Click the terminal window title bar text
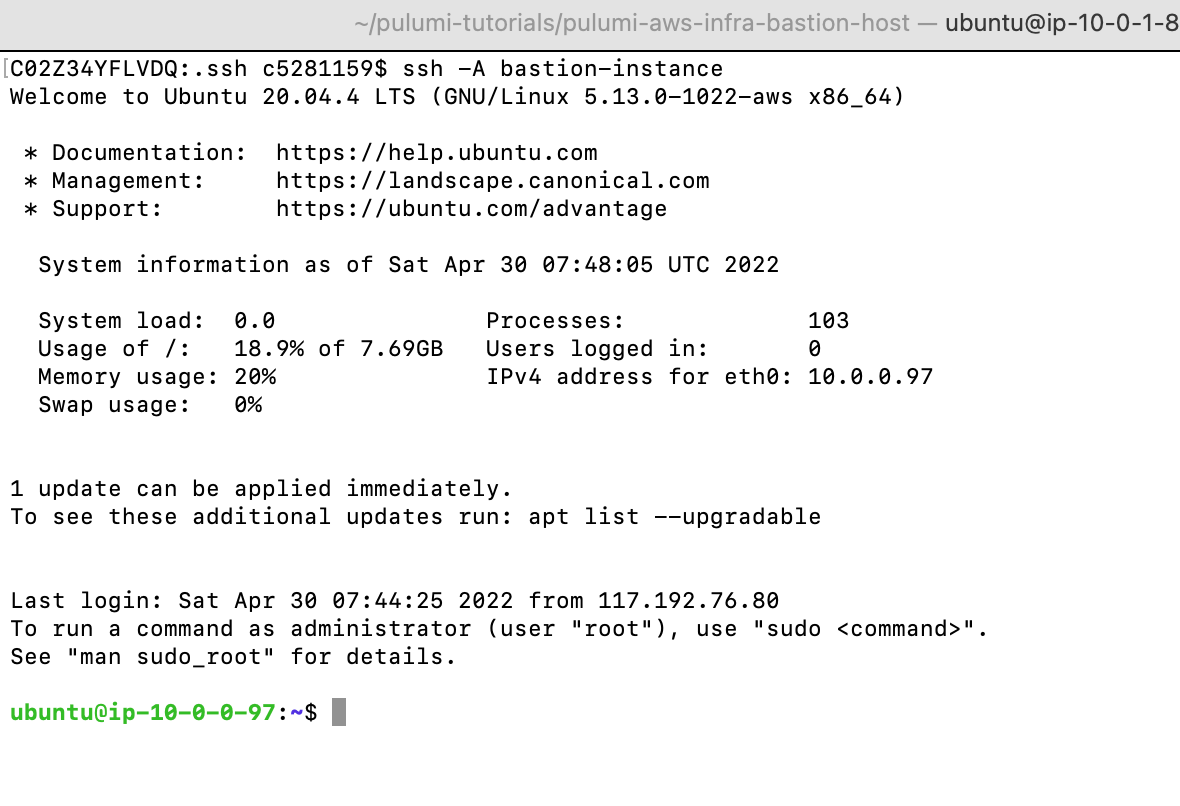The height and width of the screenshot is (806, 1180). click(x=766, y=23)
